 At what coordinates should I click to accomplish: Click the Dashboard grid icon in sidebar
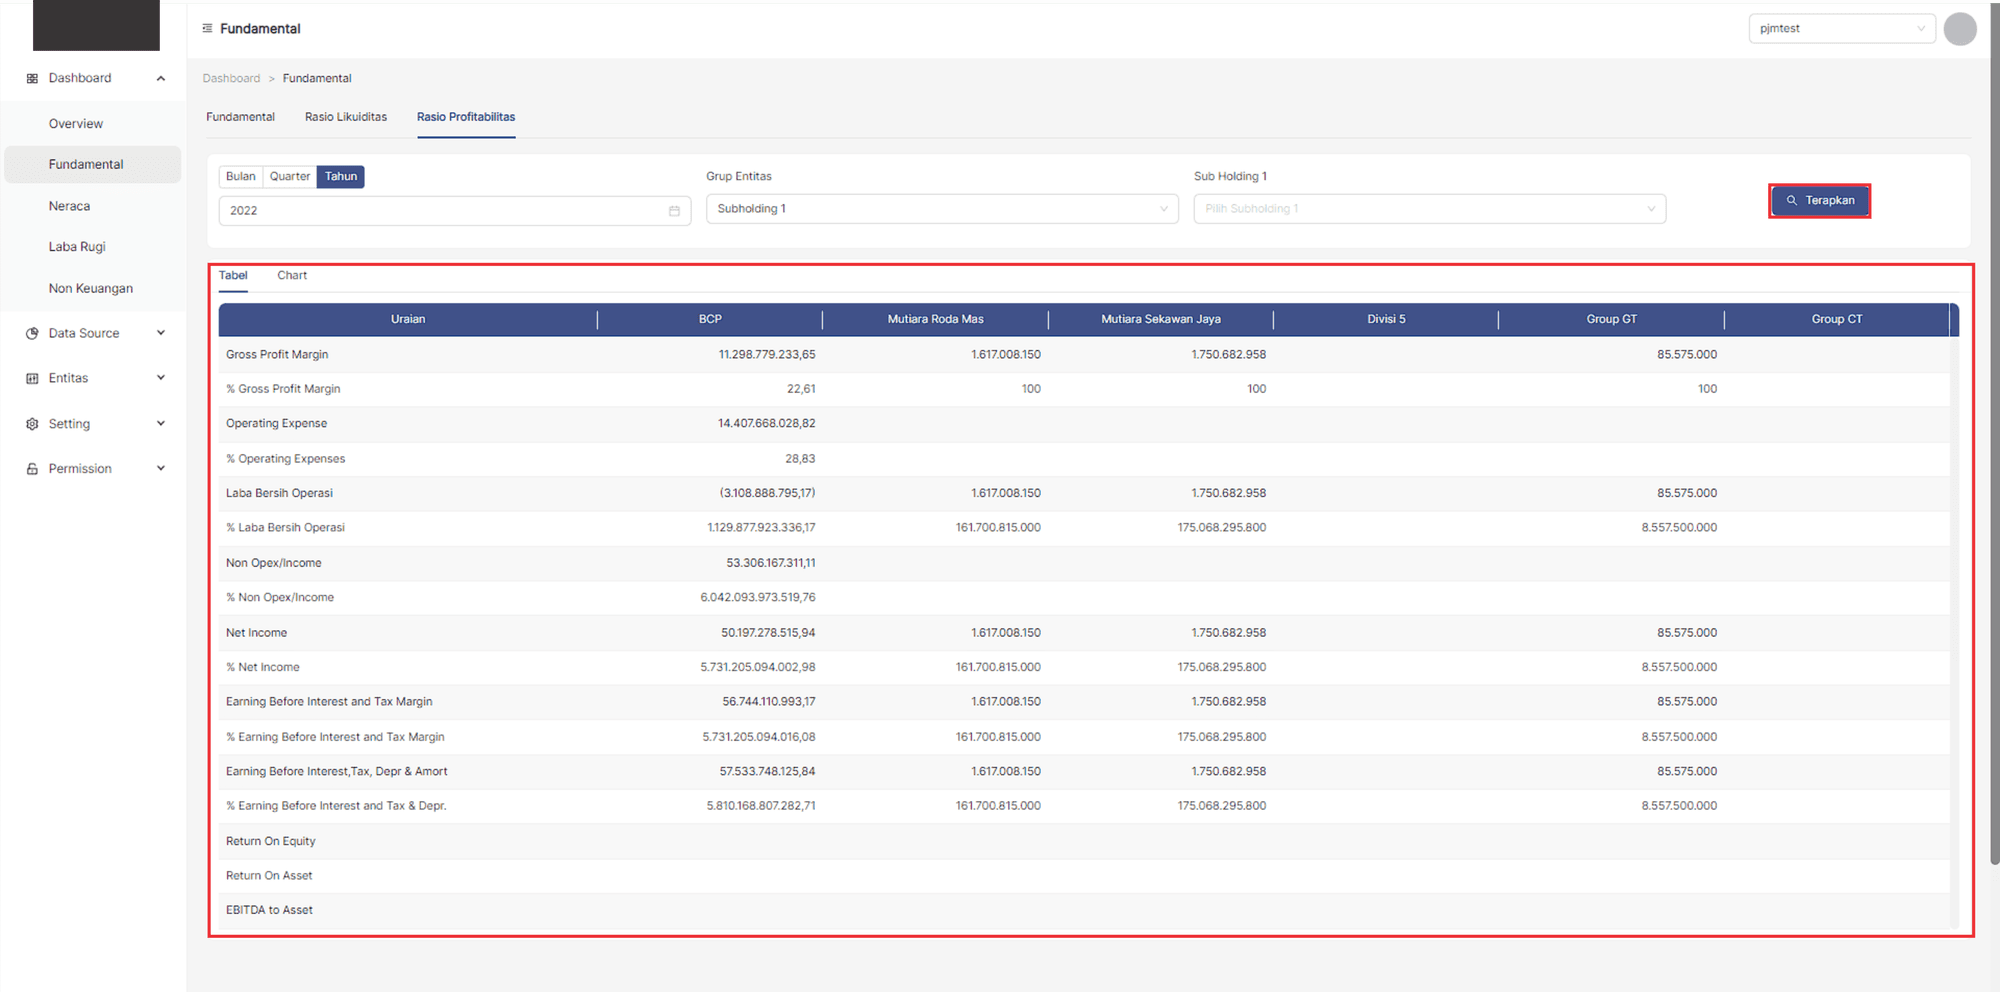pos(32,78)
